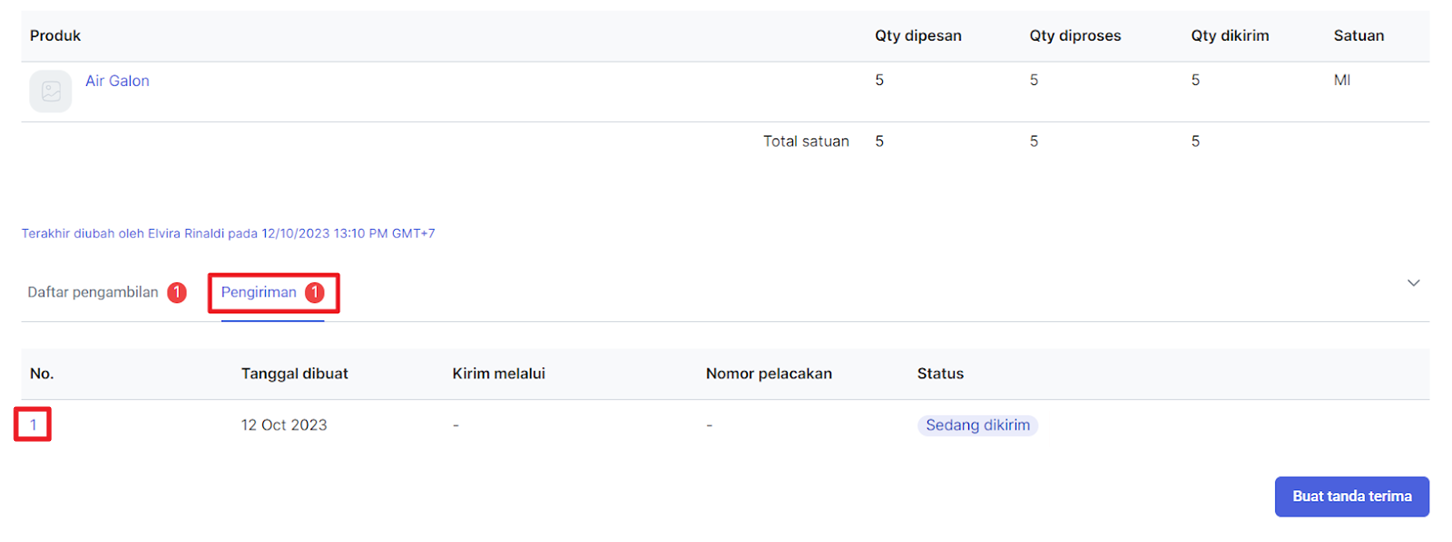Viewport: 1452px width, 542px height.
Task: Select the 12 Oct 2023 date cell
Action: [284, 425]
